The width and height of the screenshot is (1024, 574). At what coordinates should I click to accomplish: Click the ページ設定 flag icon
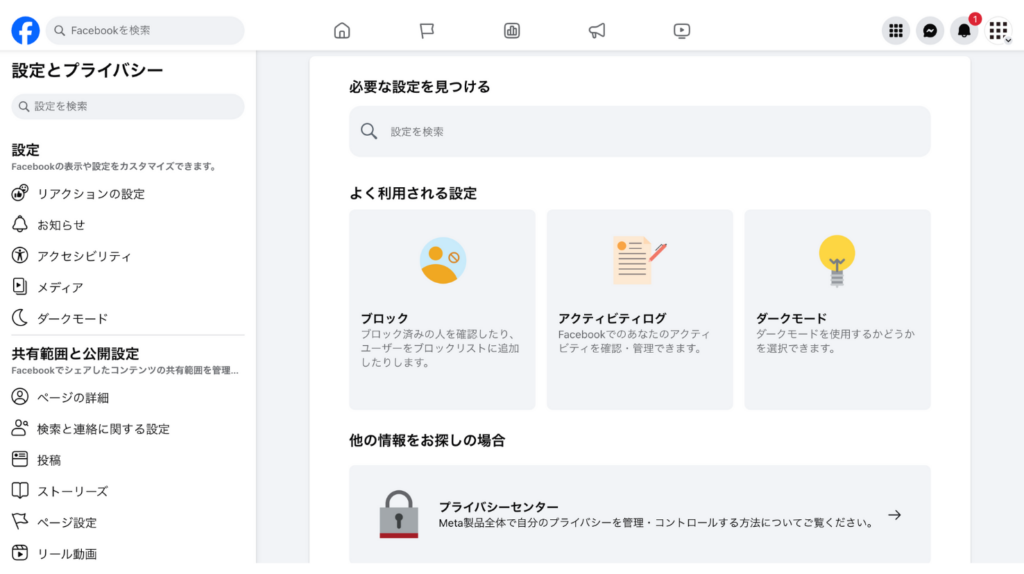click(20, 521)
